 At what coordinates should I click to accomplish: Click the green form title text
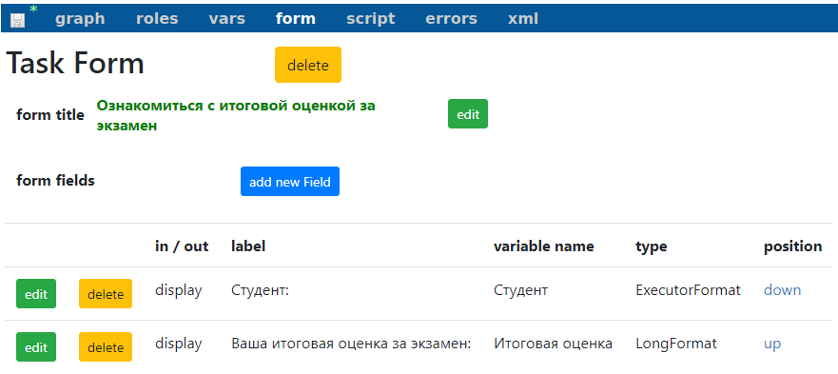coord(236,116)
